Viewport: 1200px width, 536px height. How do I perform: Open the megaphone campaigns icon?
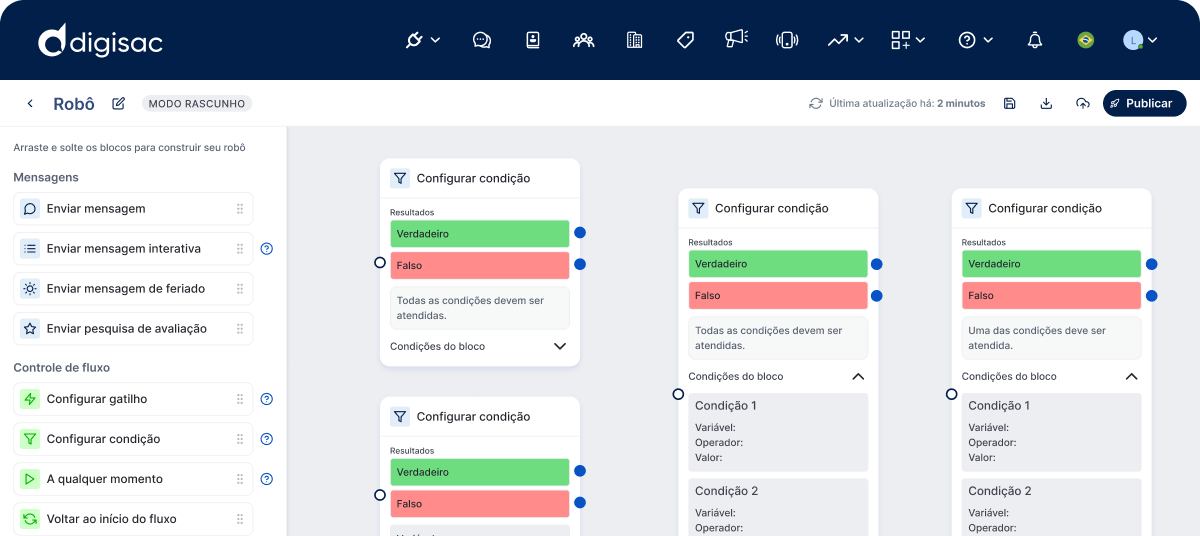(736, 40)
